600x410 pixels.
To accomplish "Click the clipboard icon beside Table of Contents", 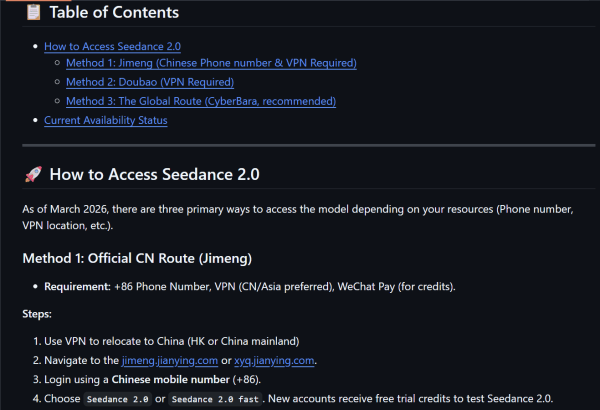I will (x=32, y=13).
